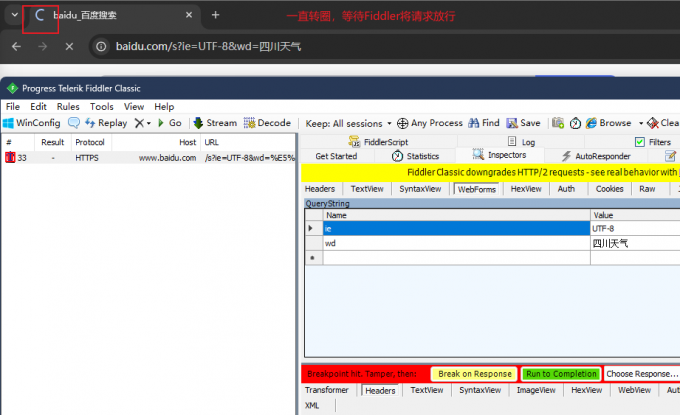Click the row selector arrow beside 'ie'
Screen dimensions: 680x415
[313, 229]
